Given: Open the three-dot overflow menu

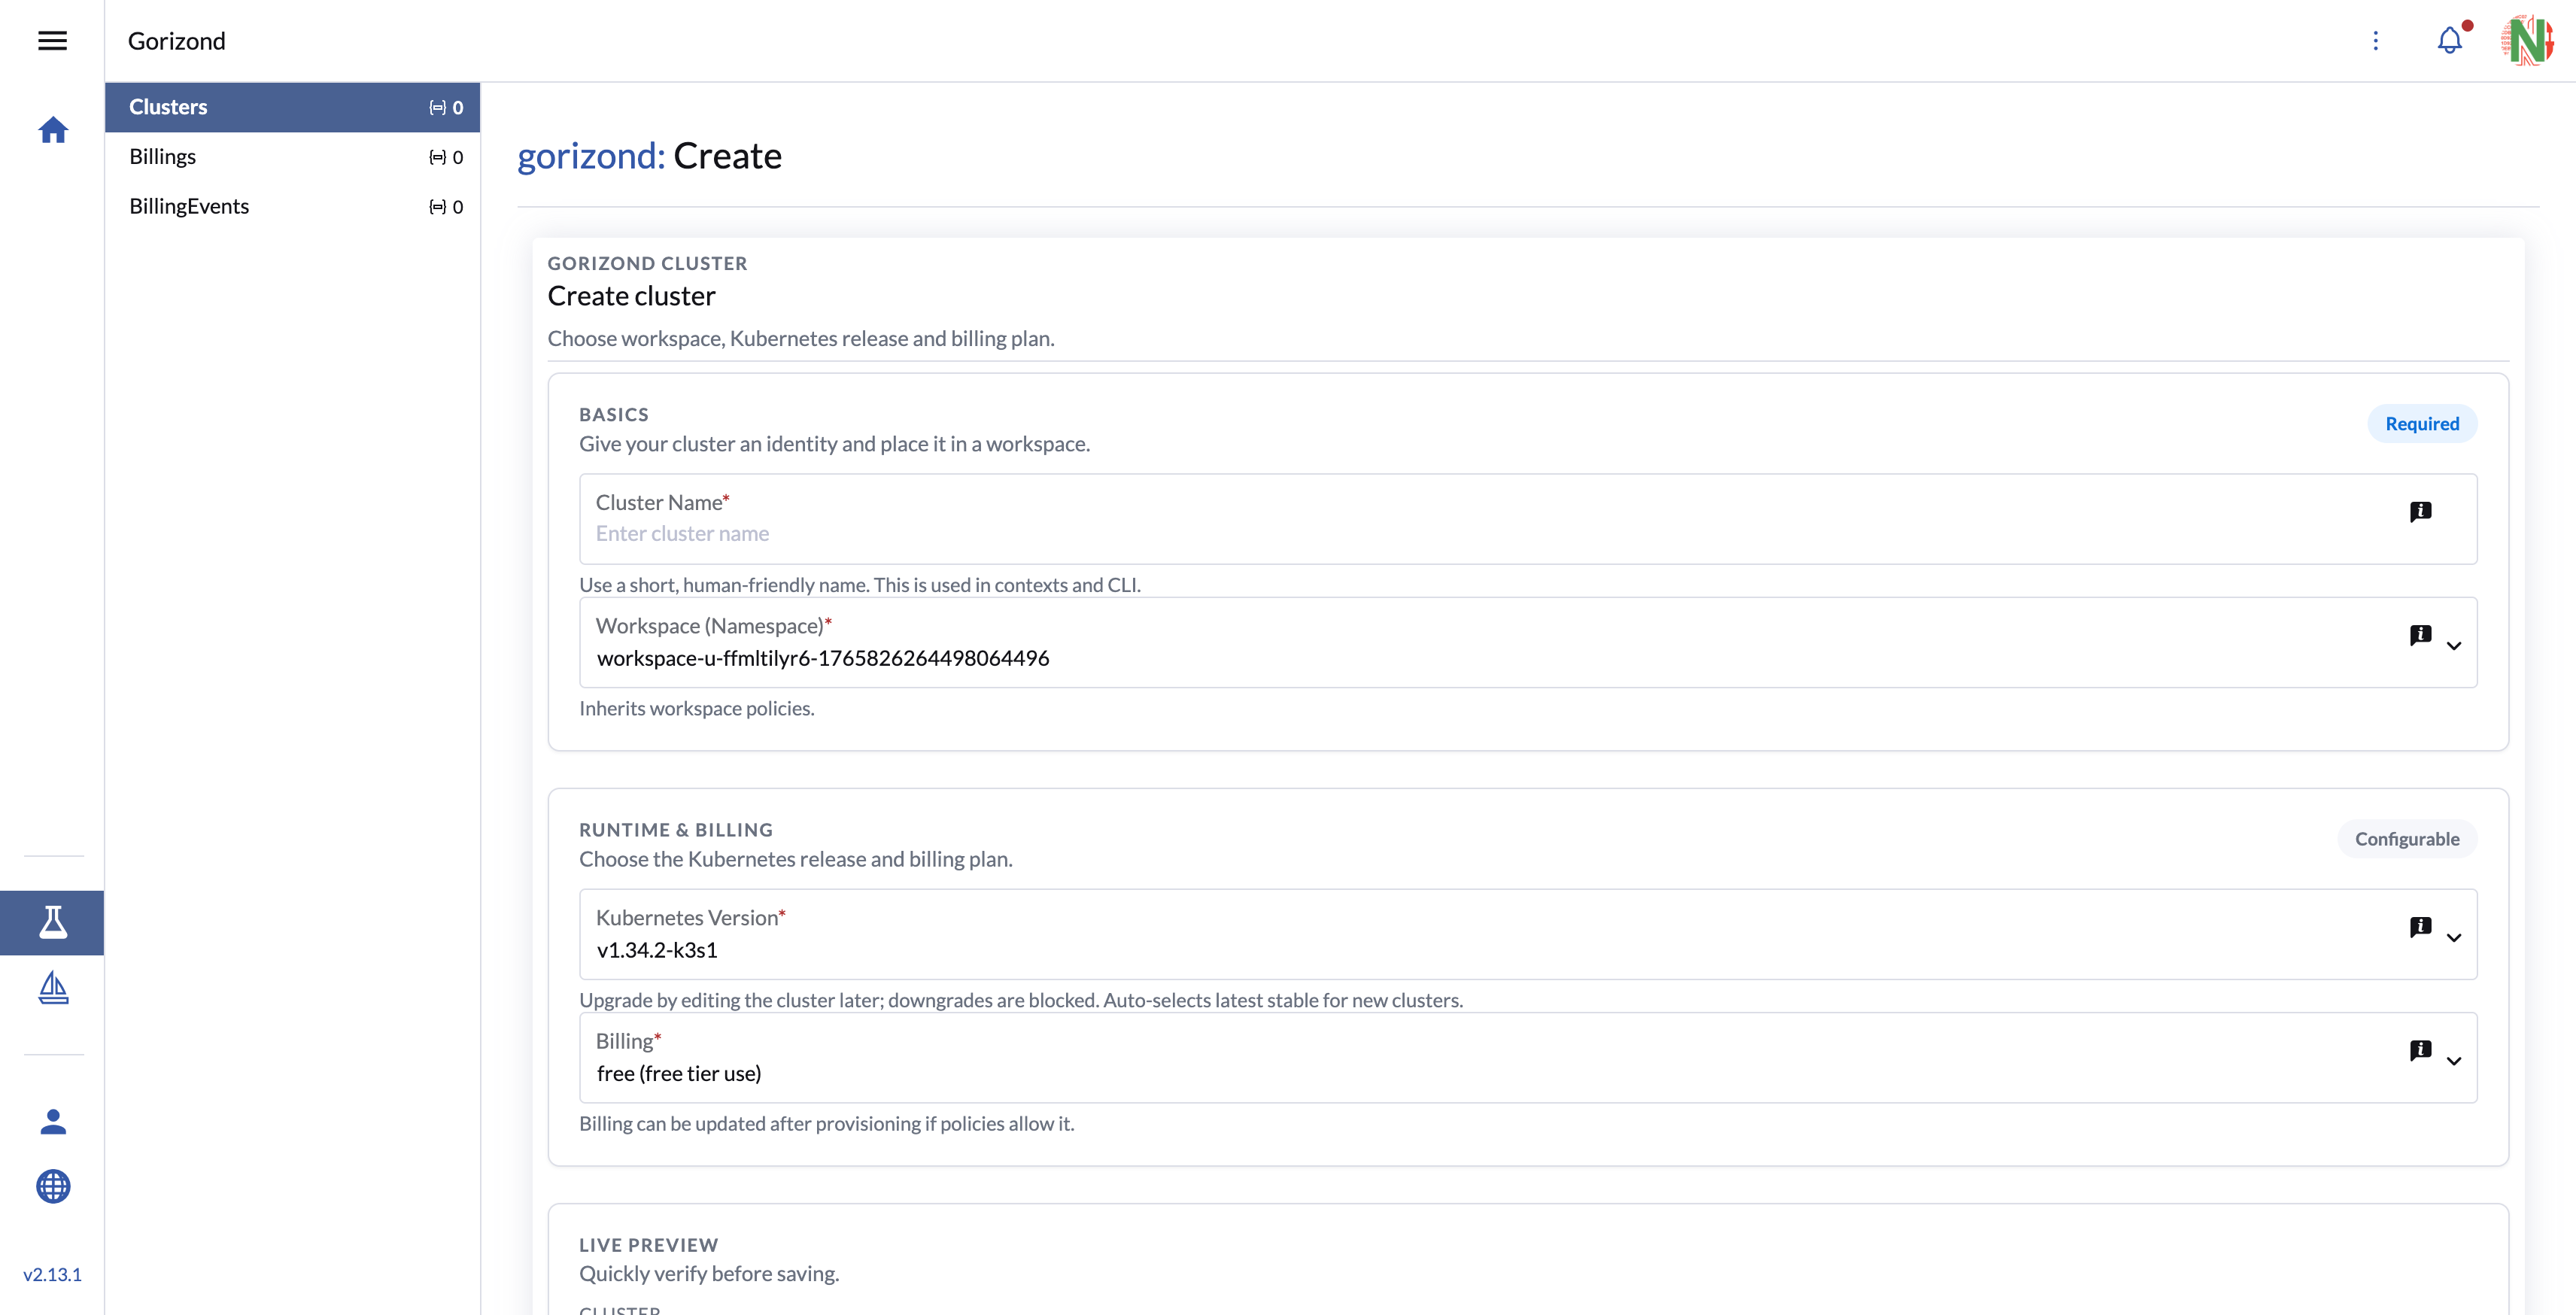Looking at the screenshot, I should tap(2377, 41).
